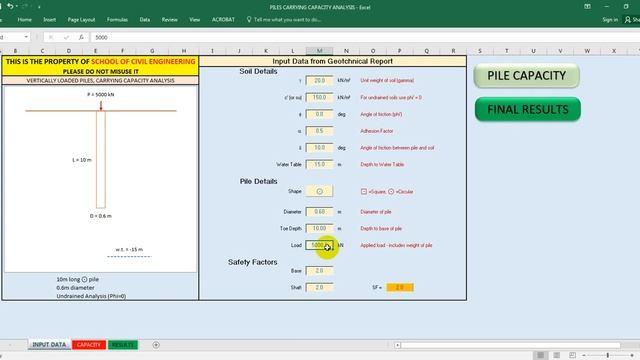Select the Water Table depth cell 15.0
Screen dimensions: 640x360
pyautogui.click(x=319, y=164)
